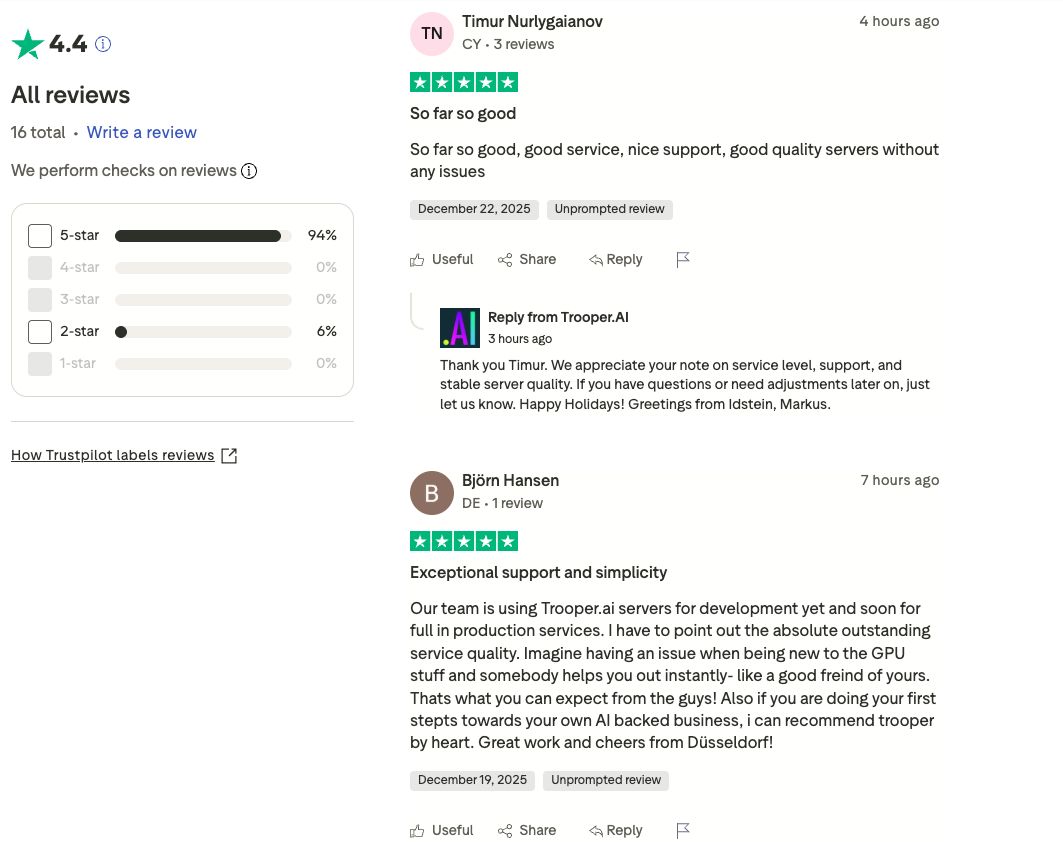Click the 5-star progress bar

point(200,235)
